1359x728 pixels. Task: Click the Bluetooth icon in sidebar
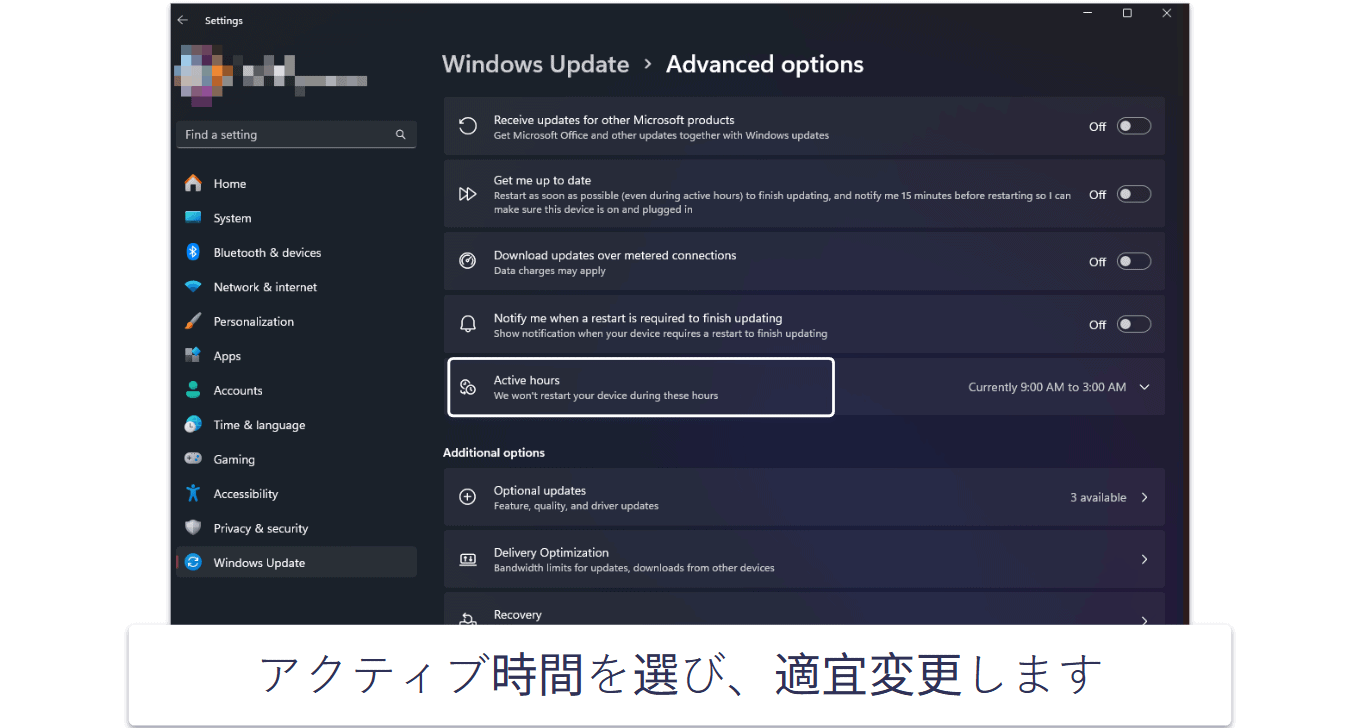click(193, 252)
